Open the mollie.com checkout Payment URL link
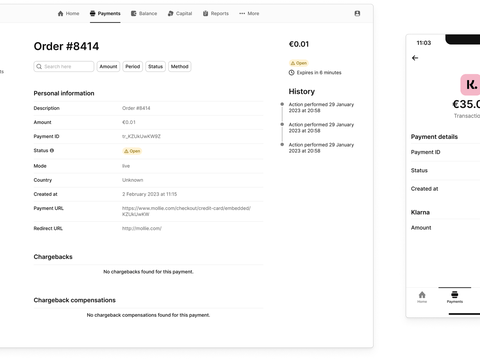The width and height of the screenshot is (480, 360). pos(186,211)
